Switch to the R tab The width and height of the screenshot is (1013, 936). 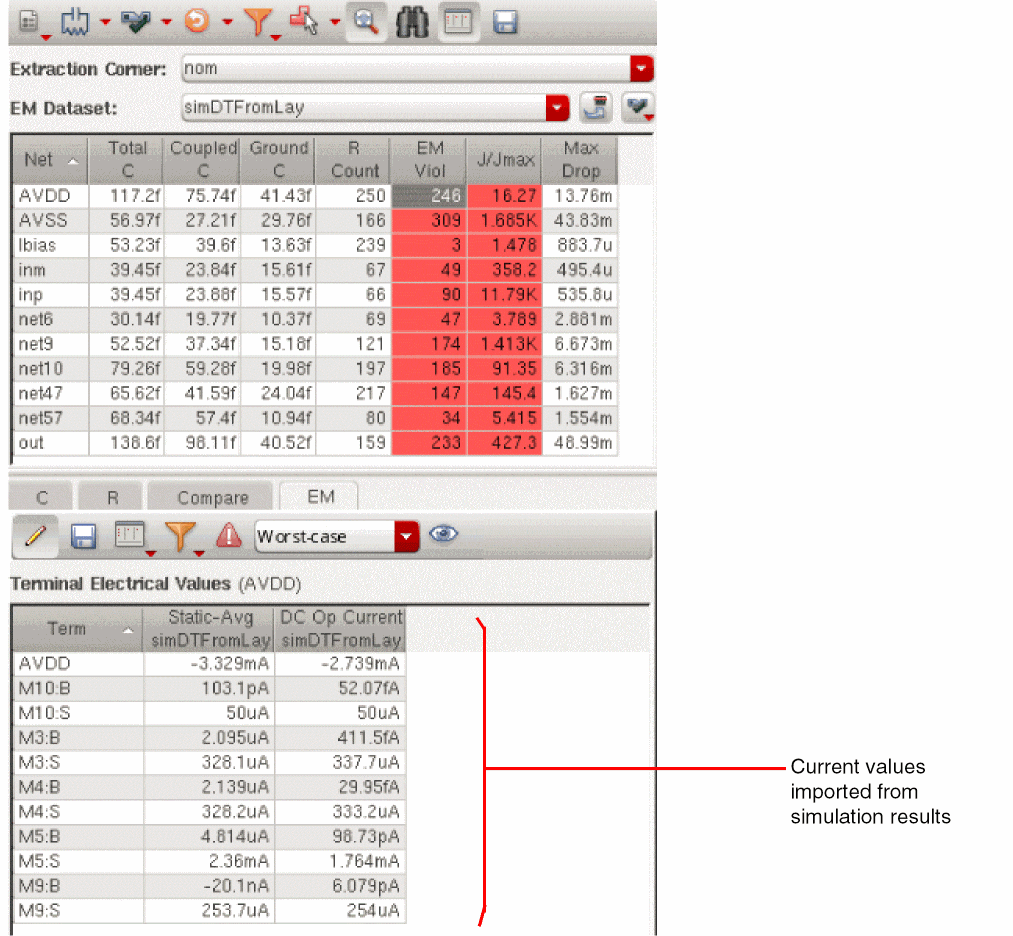[x=112, y=497]
